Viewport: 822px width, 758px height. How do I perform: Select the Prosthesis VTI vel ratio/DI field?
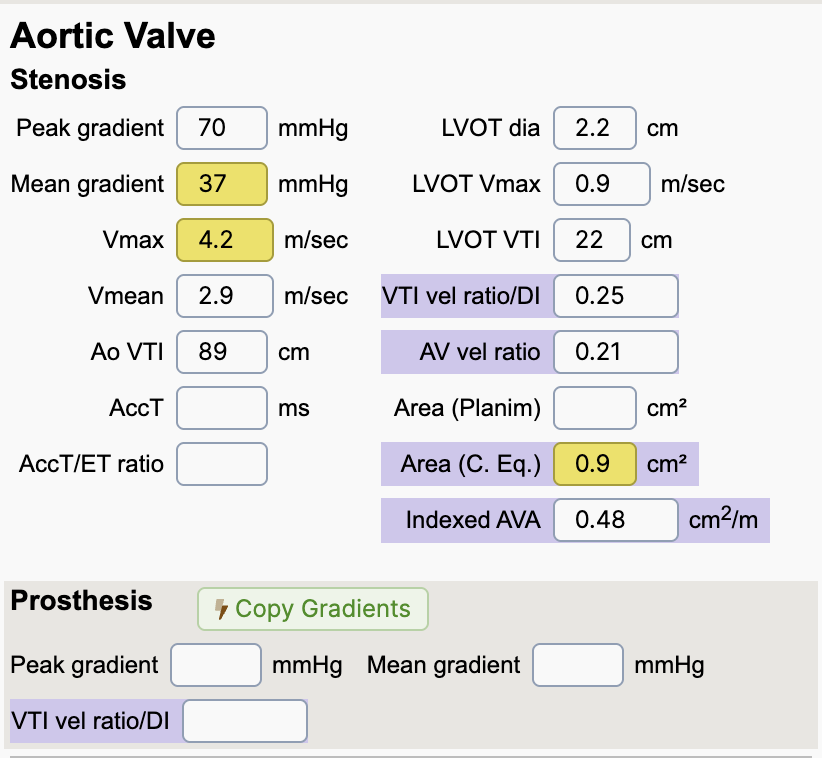(245, 721)
